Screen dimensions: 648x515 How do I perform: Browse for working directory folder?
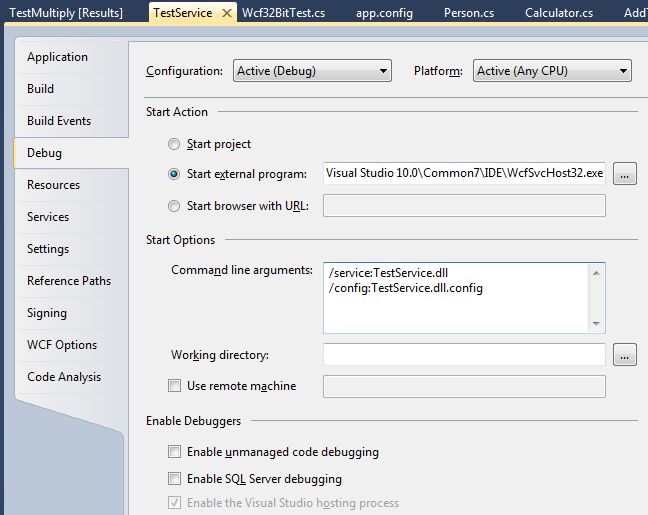624,355
